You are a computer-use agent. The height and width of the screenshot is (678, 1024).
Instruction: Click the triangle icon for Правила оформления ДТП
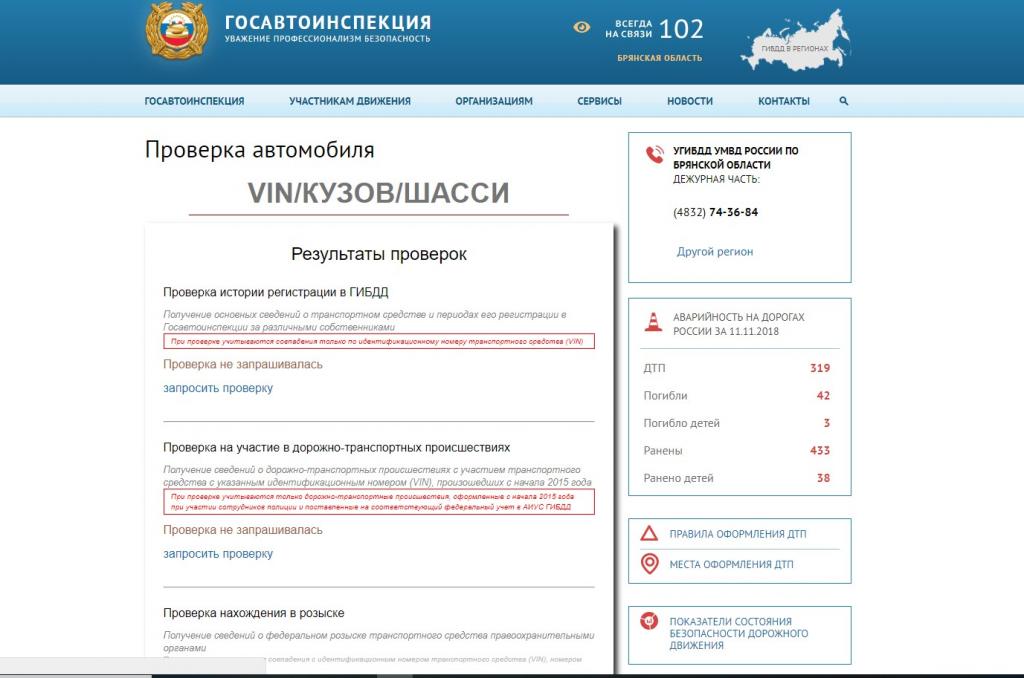click(649, 534)
